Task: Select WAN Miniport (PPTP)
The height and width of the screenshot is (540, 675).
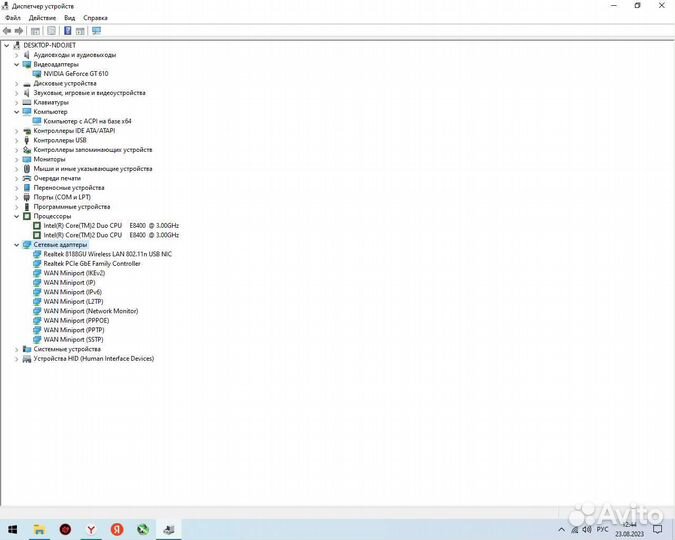Action: tap(74, 330)
